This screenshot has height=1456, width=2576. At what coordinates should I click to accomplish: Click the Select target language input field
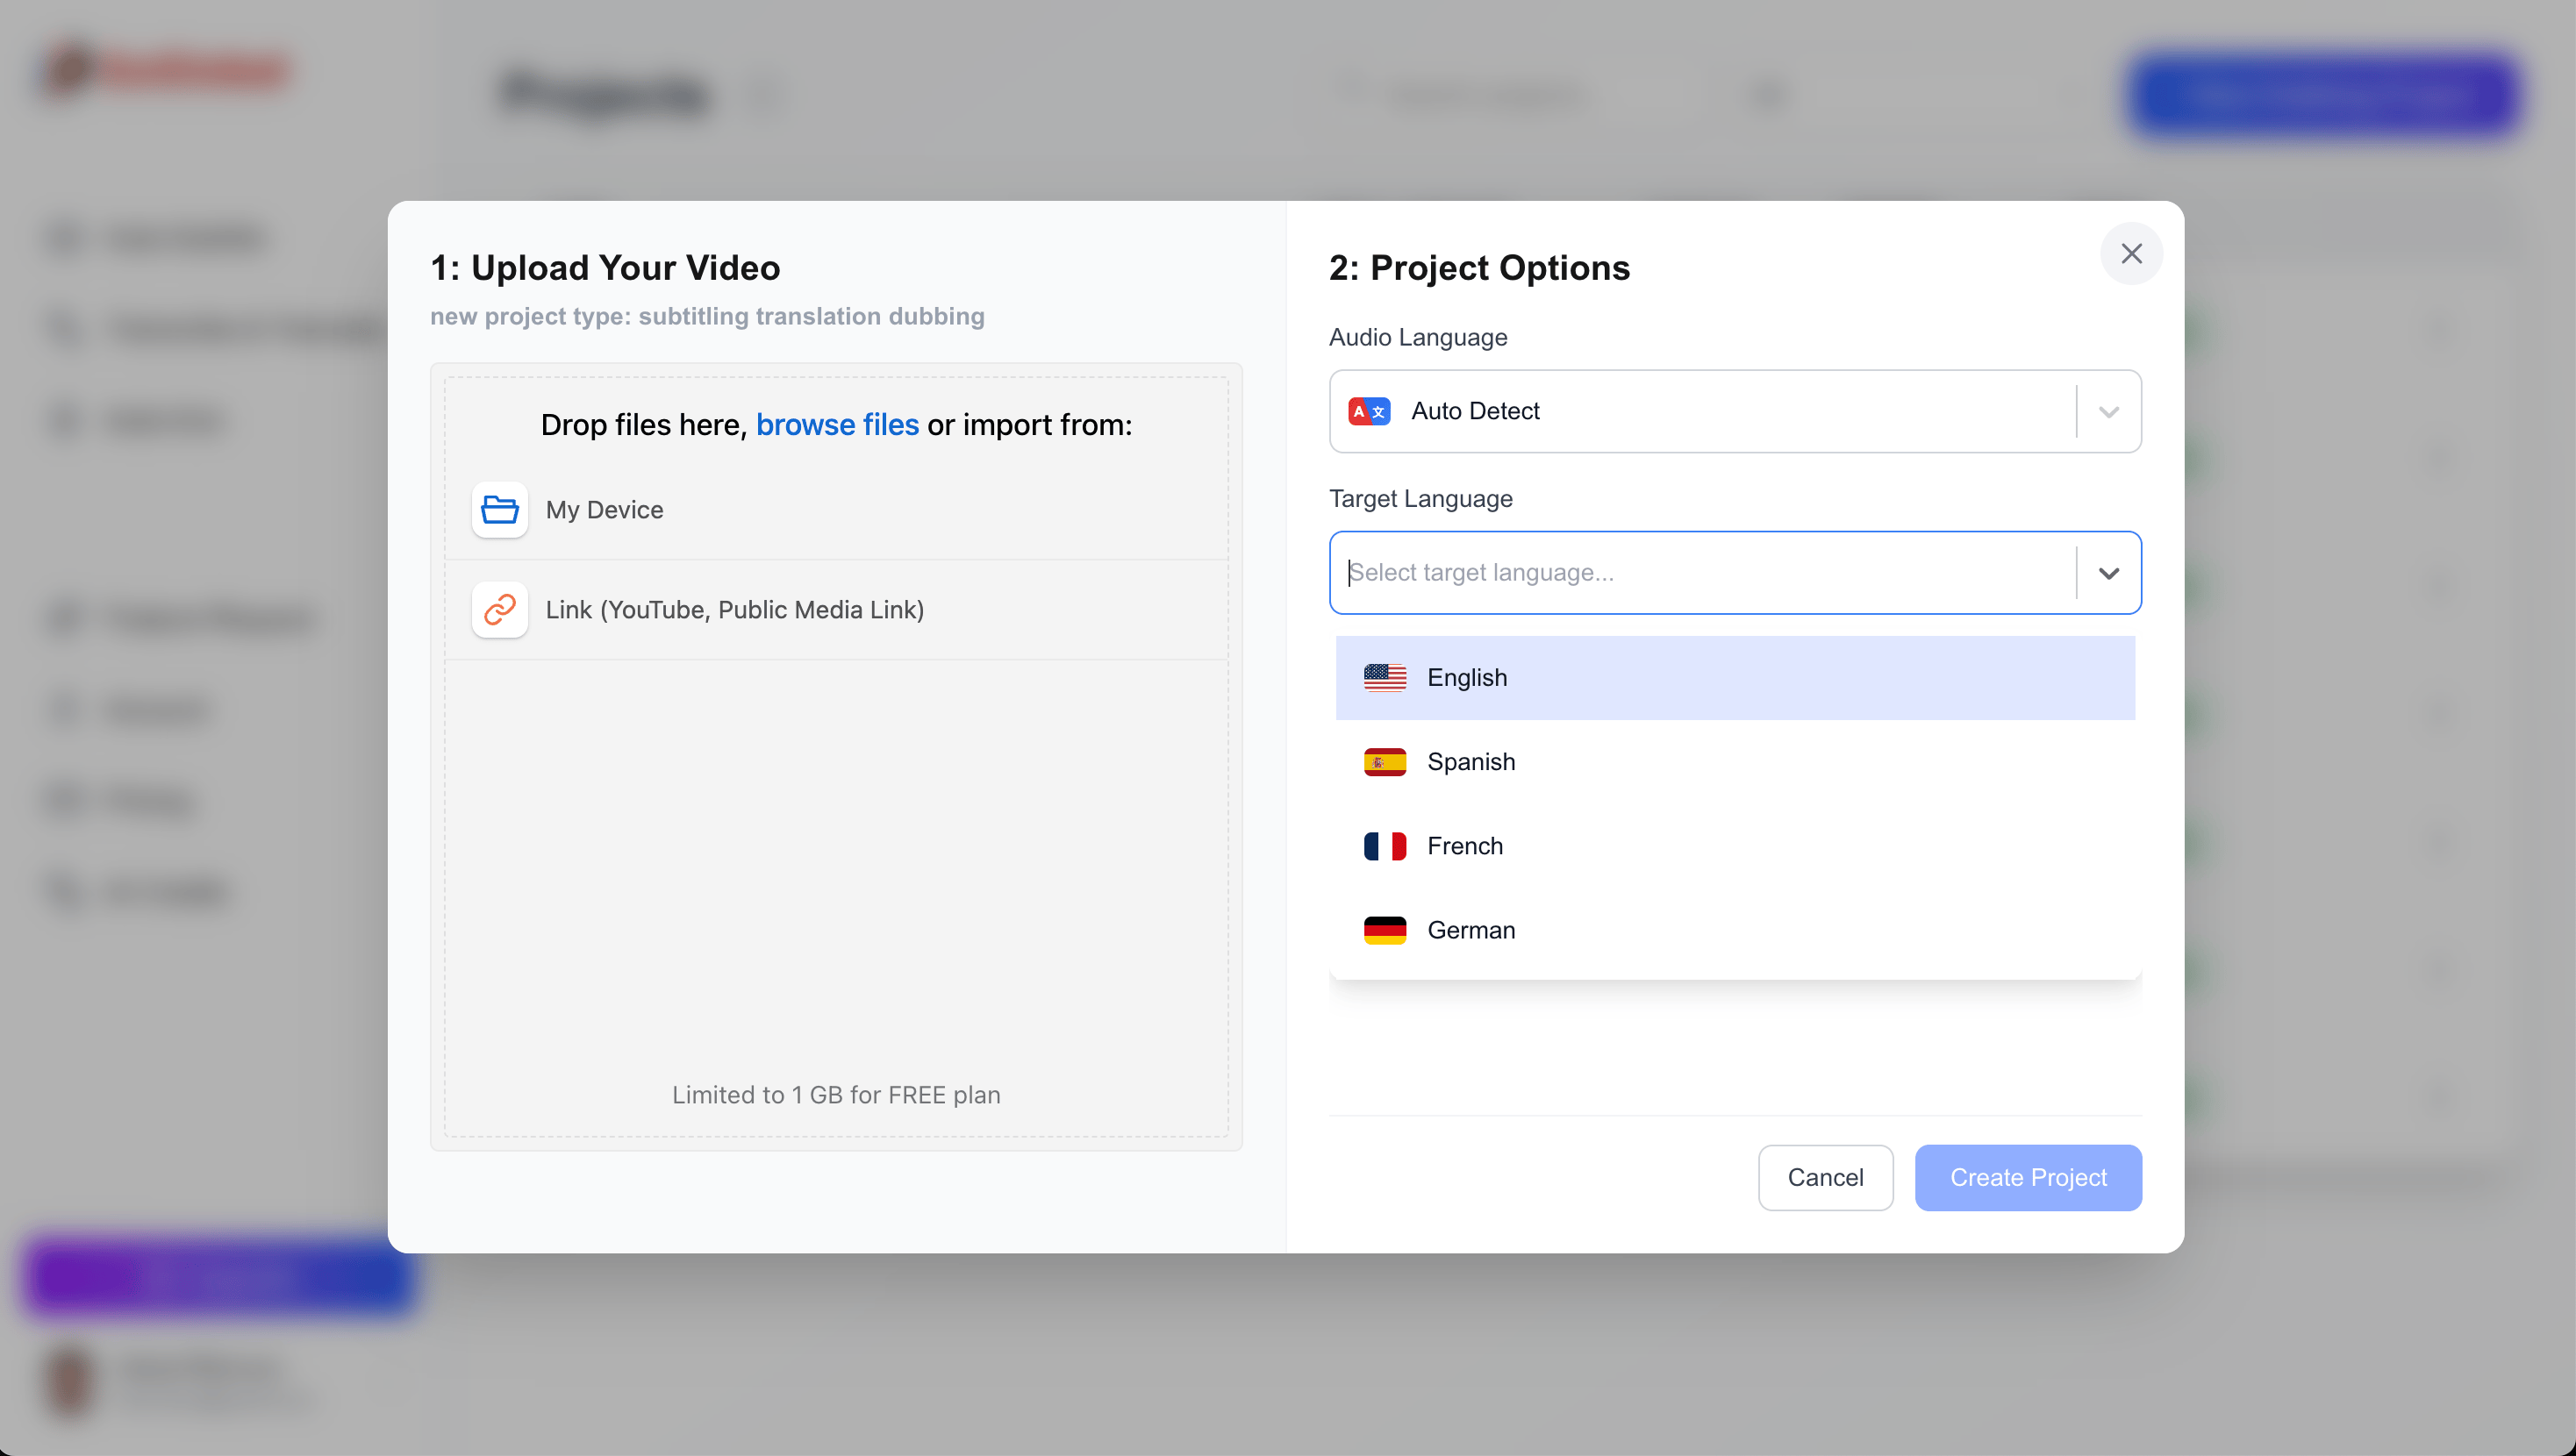click(x=1700, y=573)
